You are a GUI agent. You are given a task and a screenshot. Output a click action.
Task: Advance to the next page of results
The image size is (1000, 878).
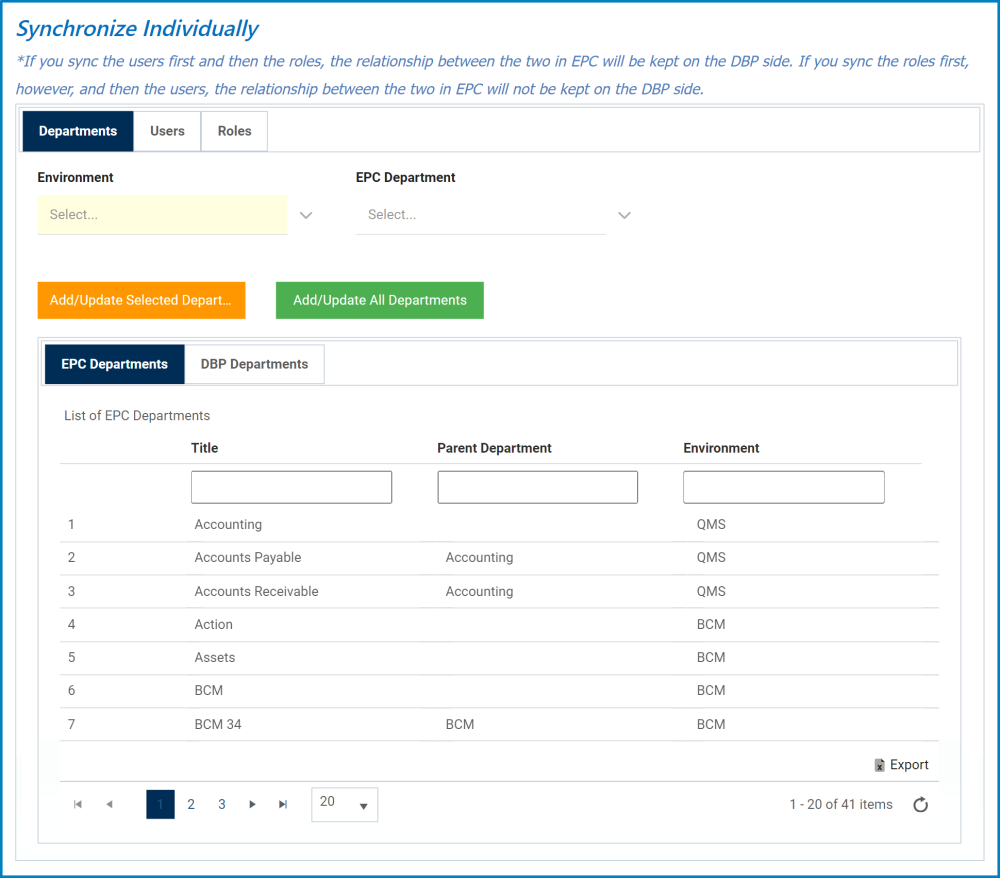coord(252,804)
